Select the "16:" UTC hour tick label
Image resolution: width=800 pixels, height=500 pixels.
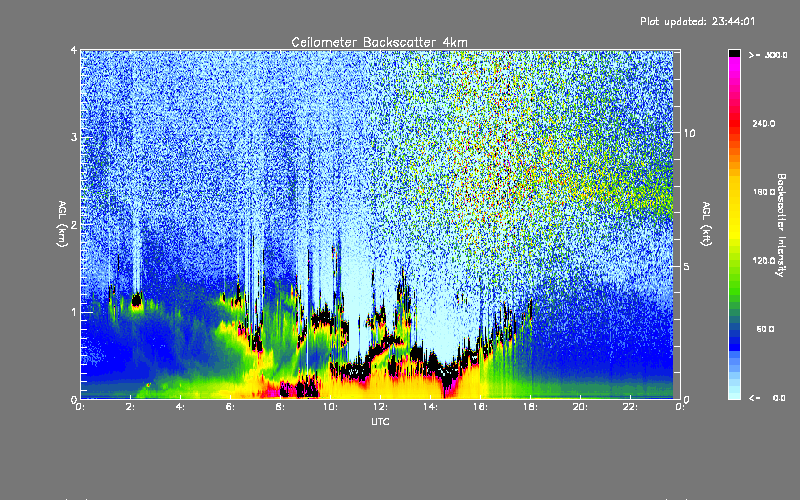click(481, 407)
